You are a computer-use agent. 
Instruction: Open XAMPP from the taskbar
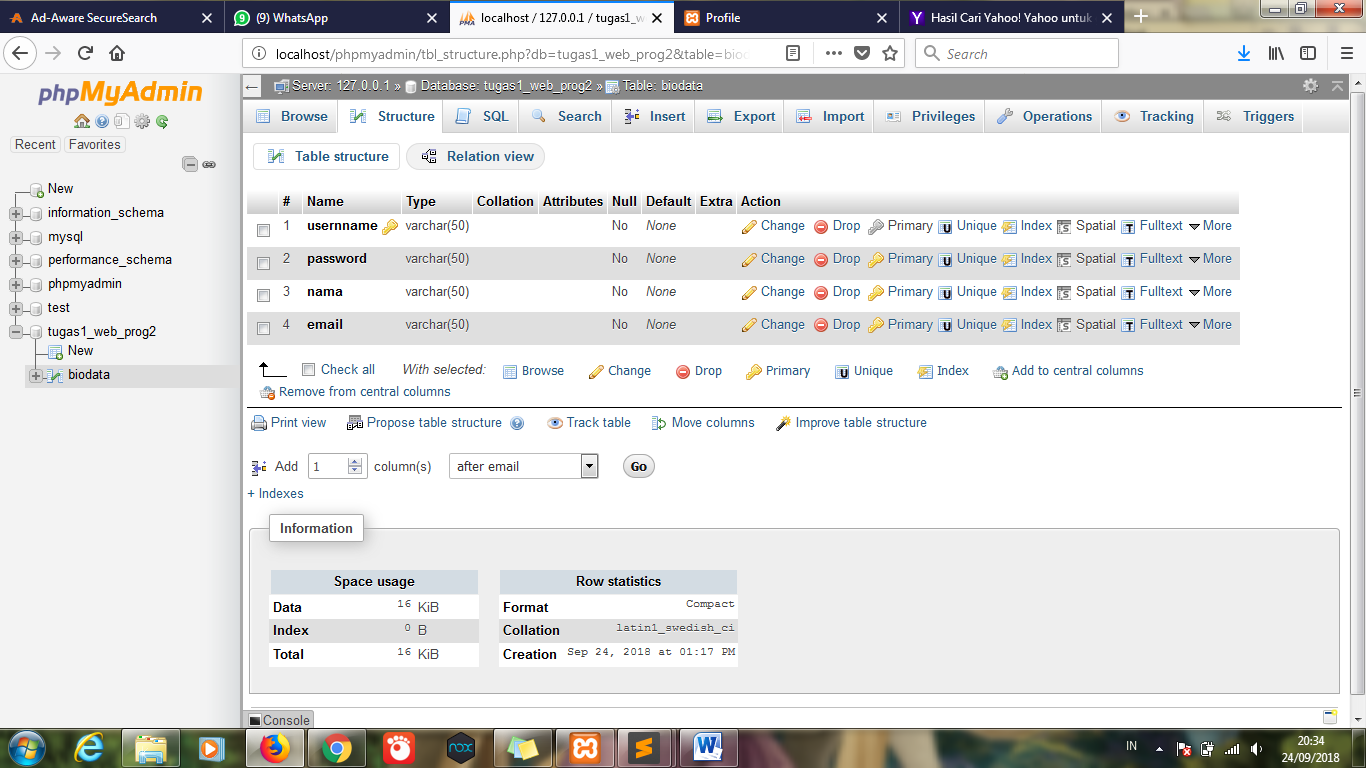(x=585, y=748)
